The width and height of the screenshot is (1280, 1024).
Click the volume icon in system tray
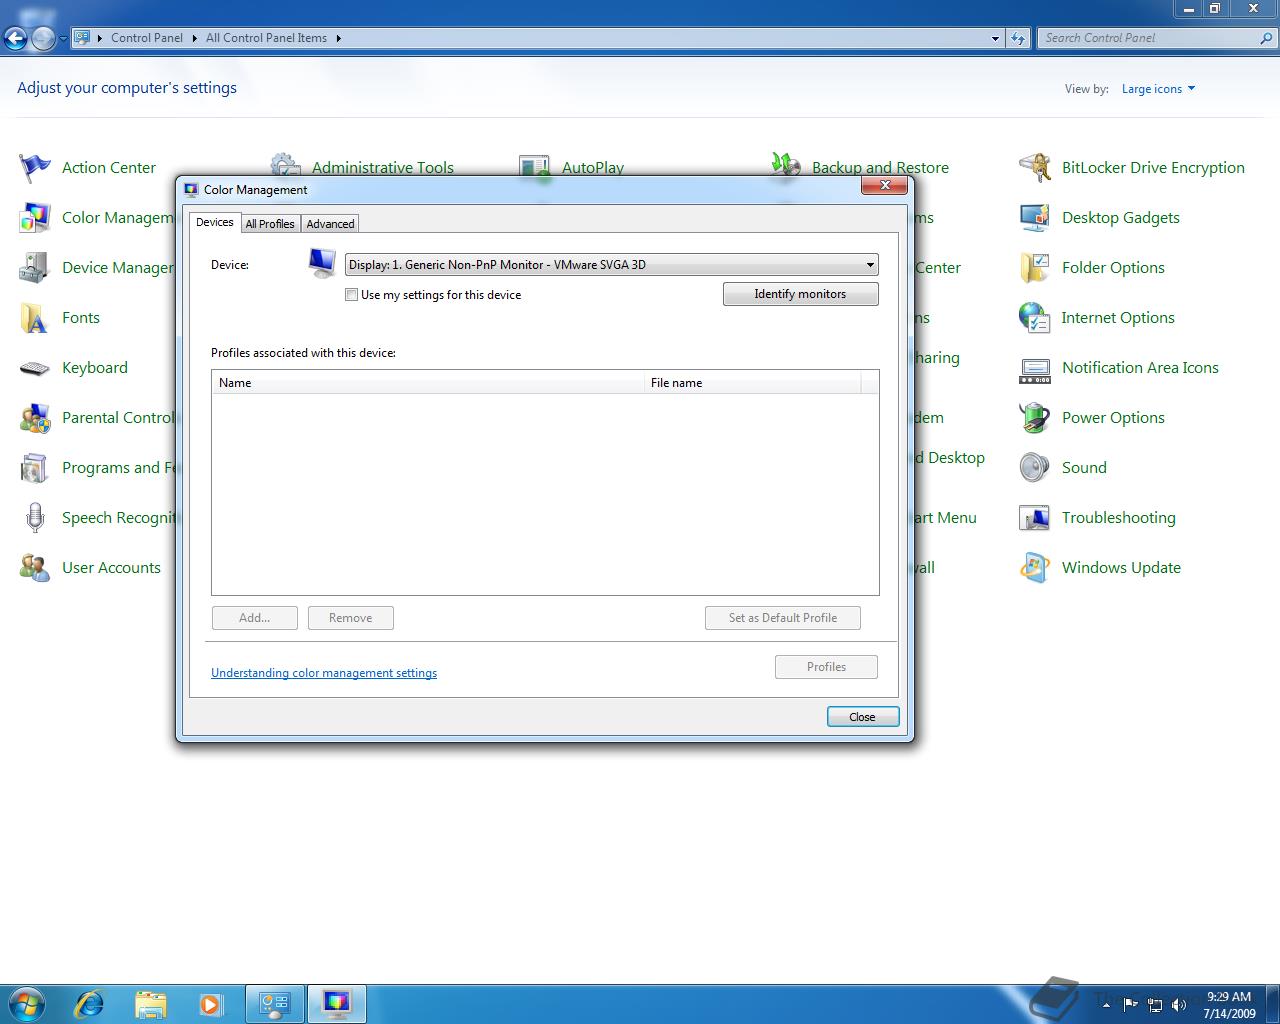1179,1004
